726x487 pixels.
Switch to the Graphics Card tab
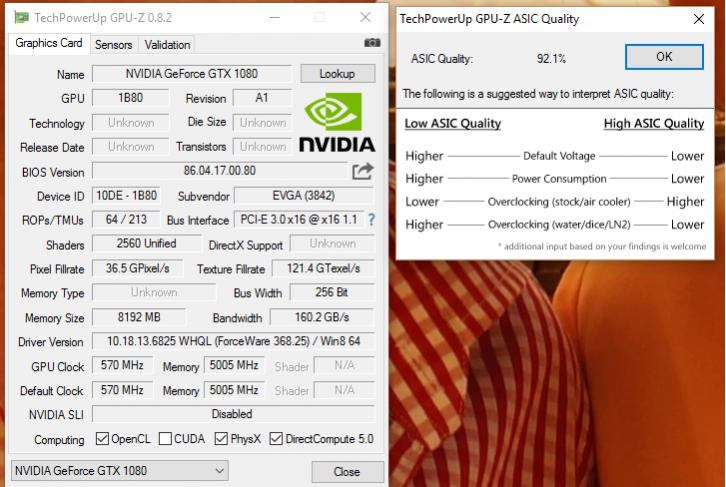pos(49,44)
